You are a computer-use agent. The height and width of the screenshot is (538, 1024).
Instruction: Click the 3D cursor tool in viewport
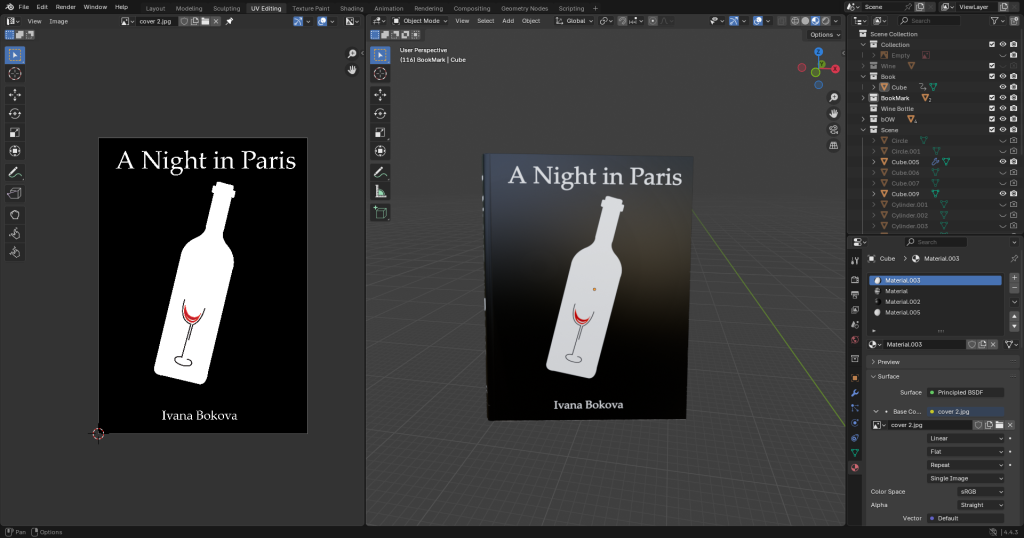pyautogui.click(x=380, y=74)
